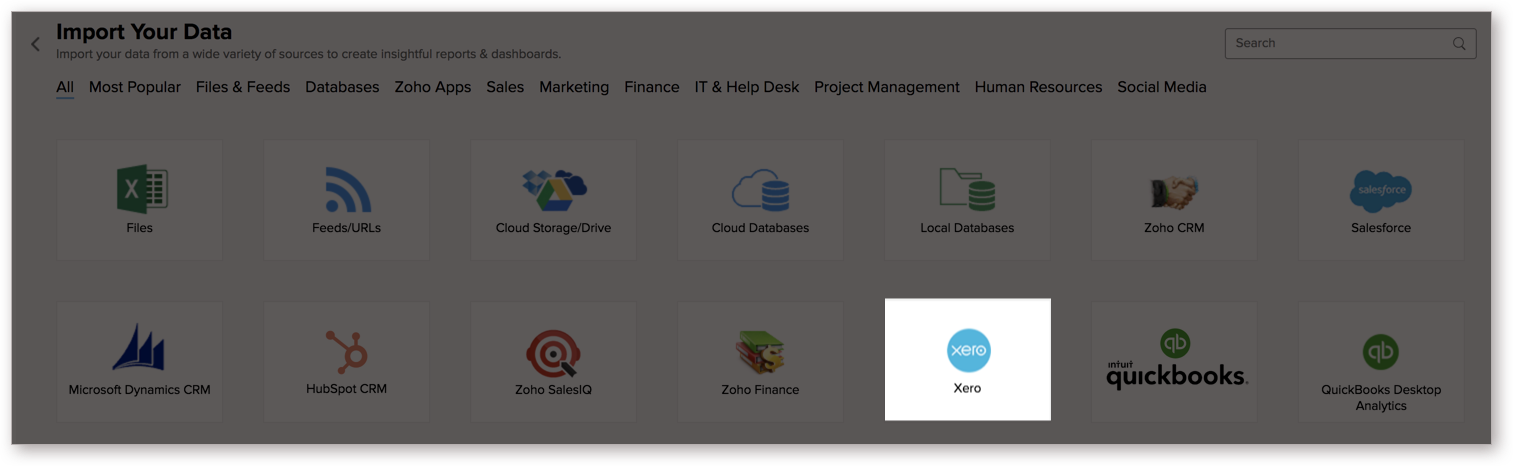Switch to the Databases tab
Image resolution: width=1513 pixels, height=466 pixels.
(x=342, y=87)
